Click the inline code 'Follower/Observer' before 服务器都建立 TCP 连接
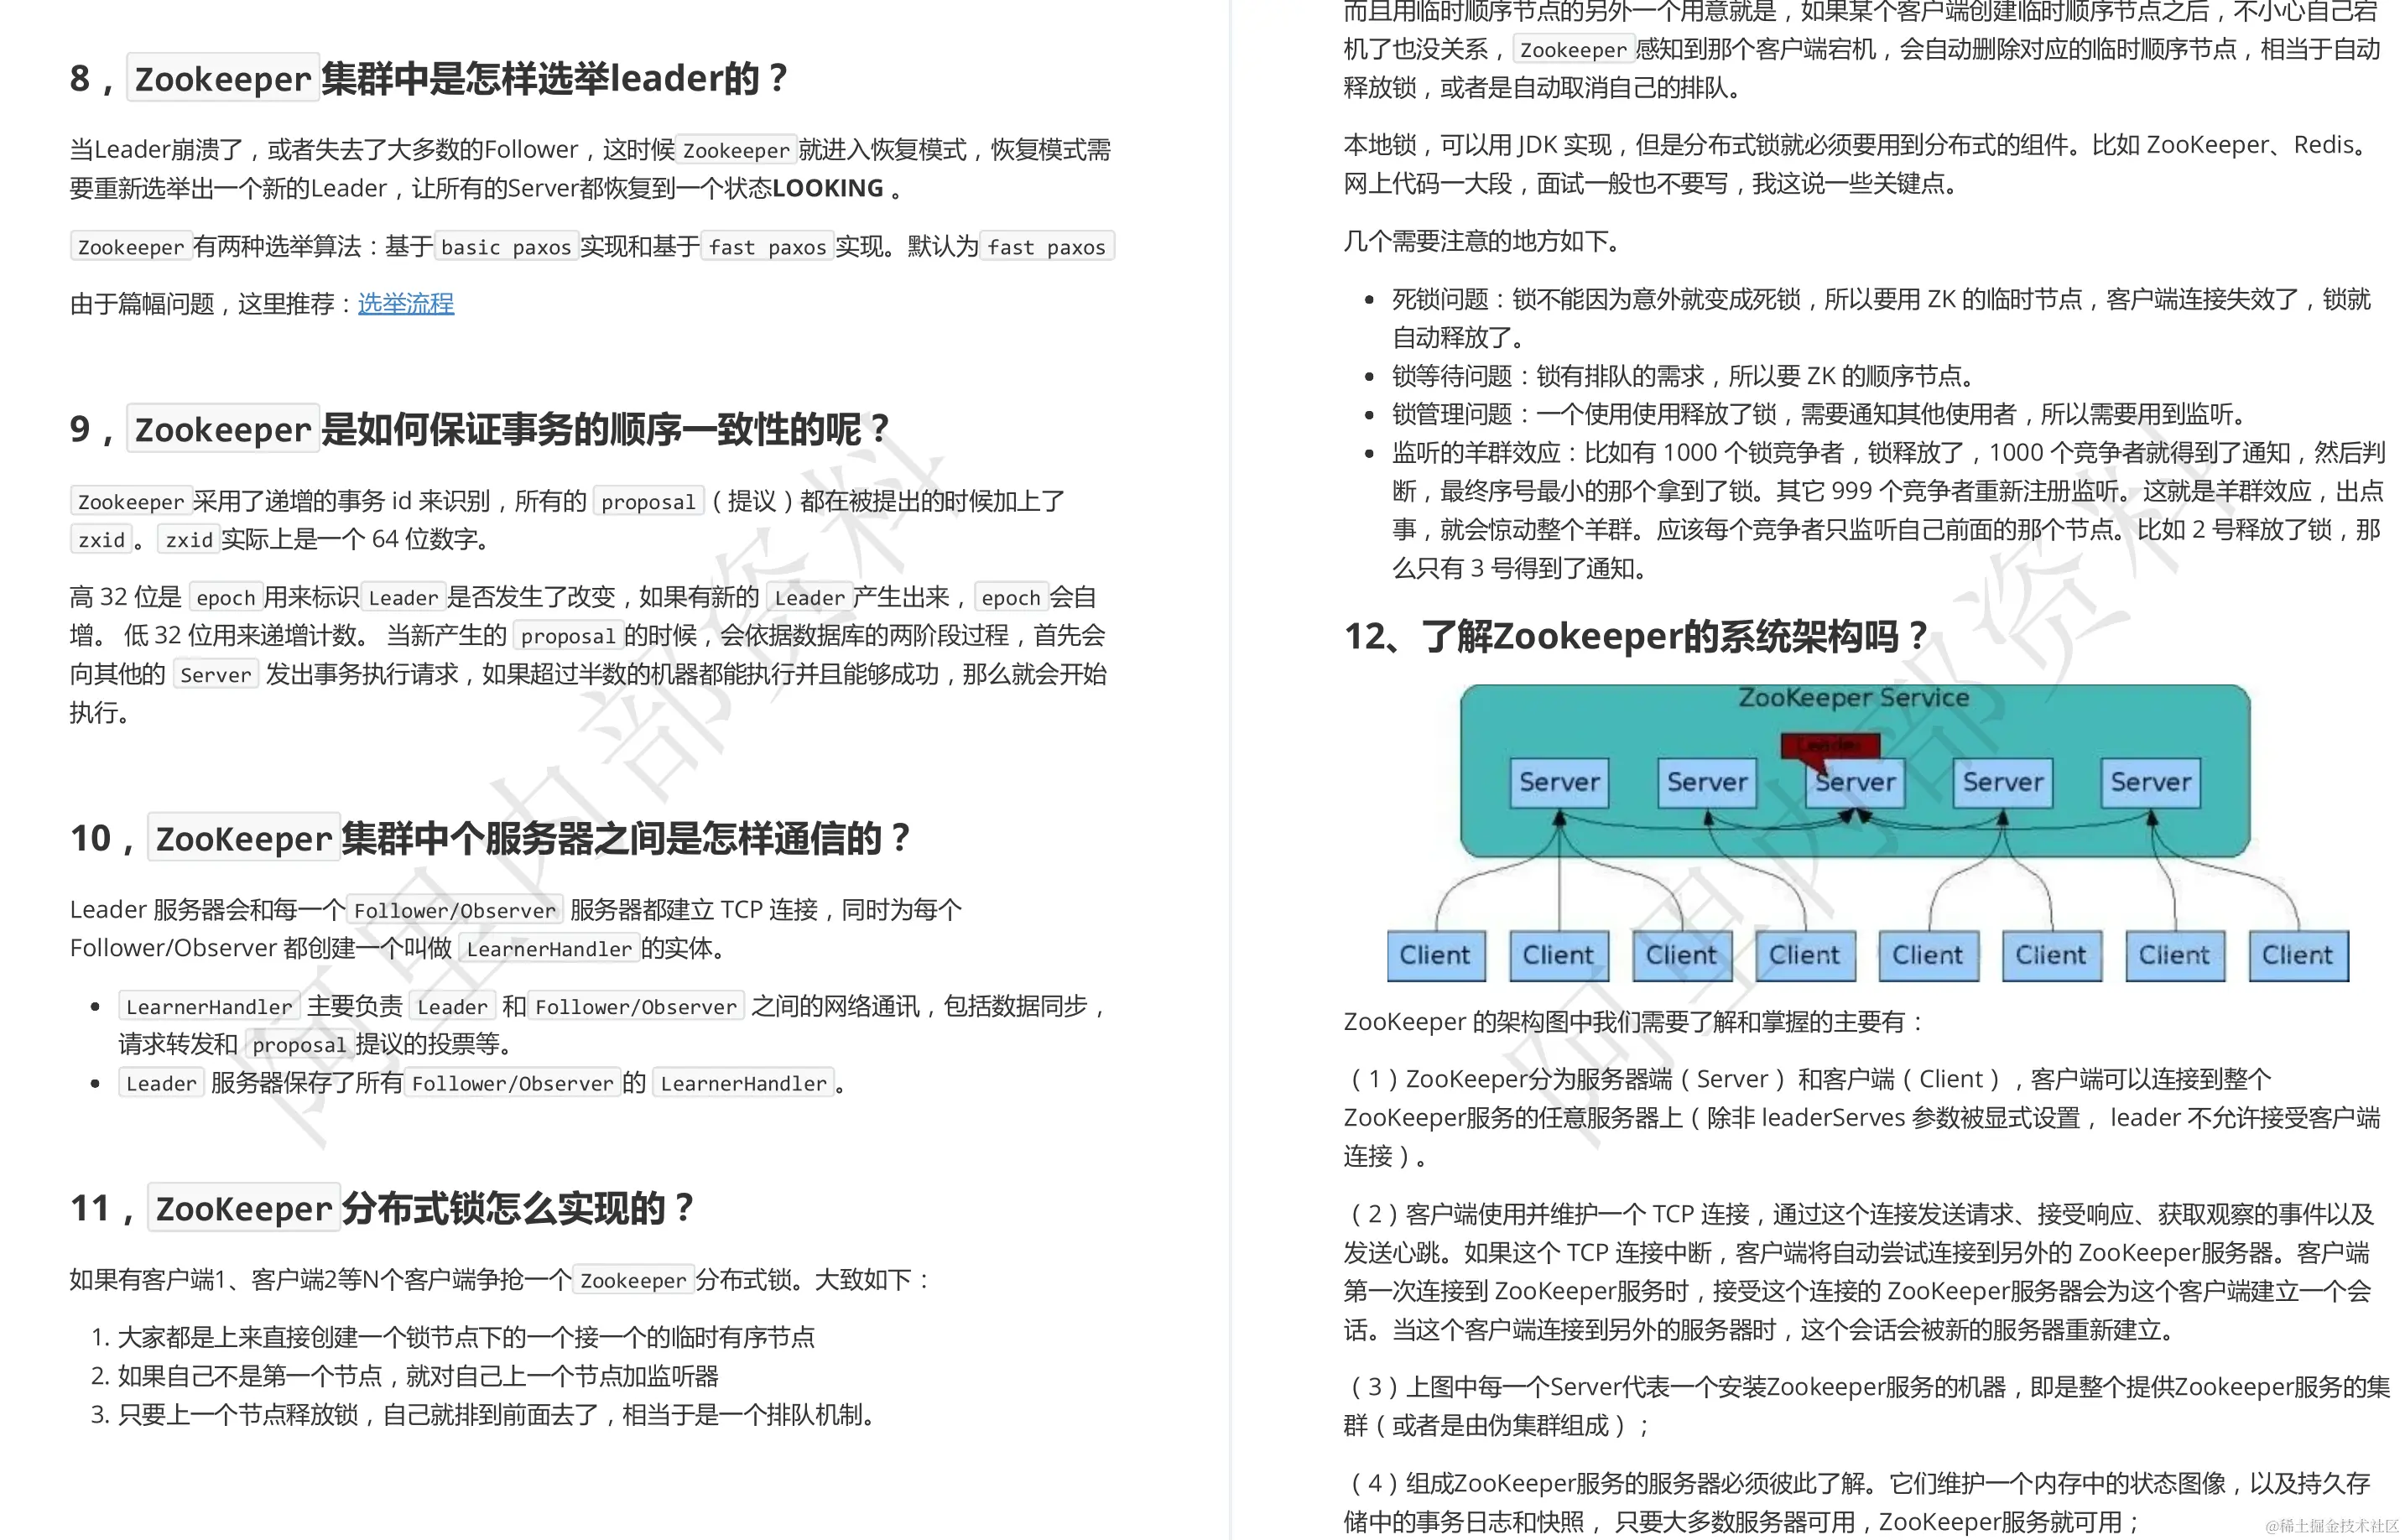This screenshot has width=2405, height=1540. click(454, 910)
